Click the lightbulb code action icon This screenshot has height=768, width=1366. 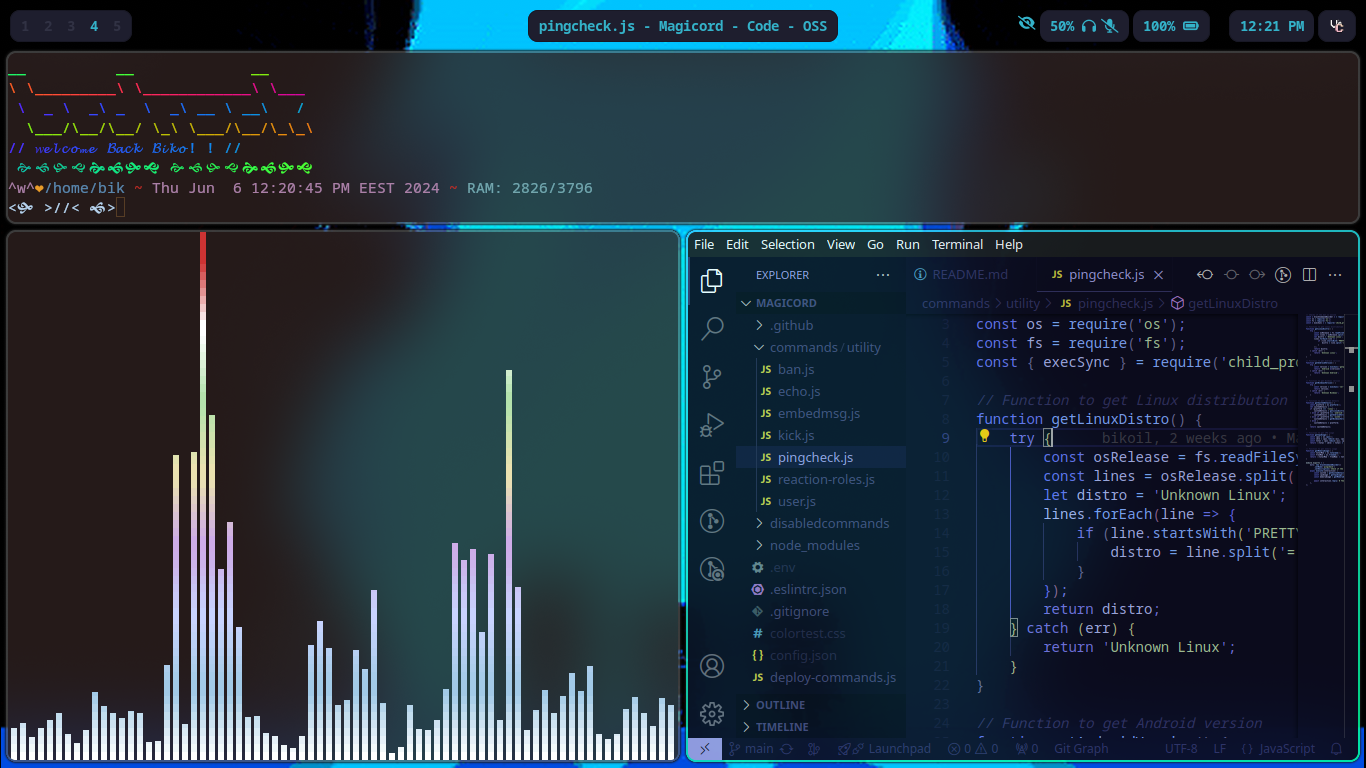point(984,436)
